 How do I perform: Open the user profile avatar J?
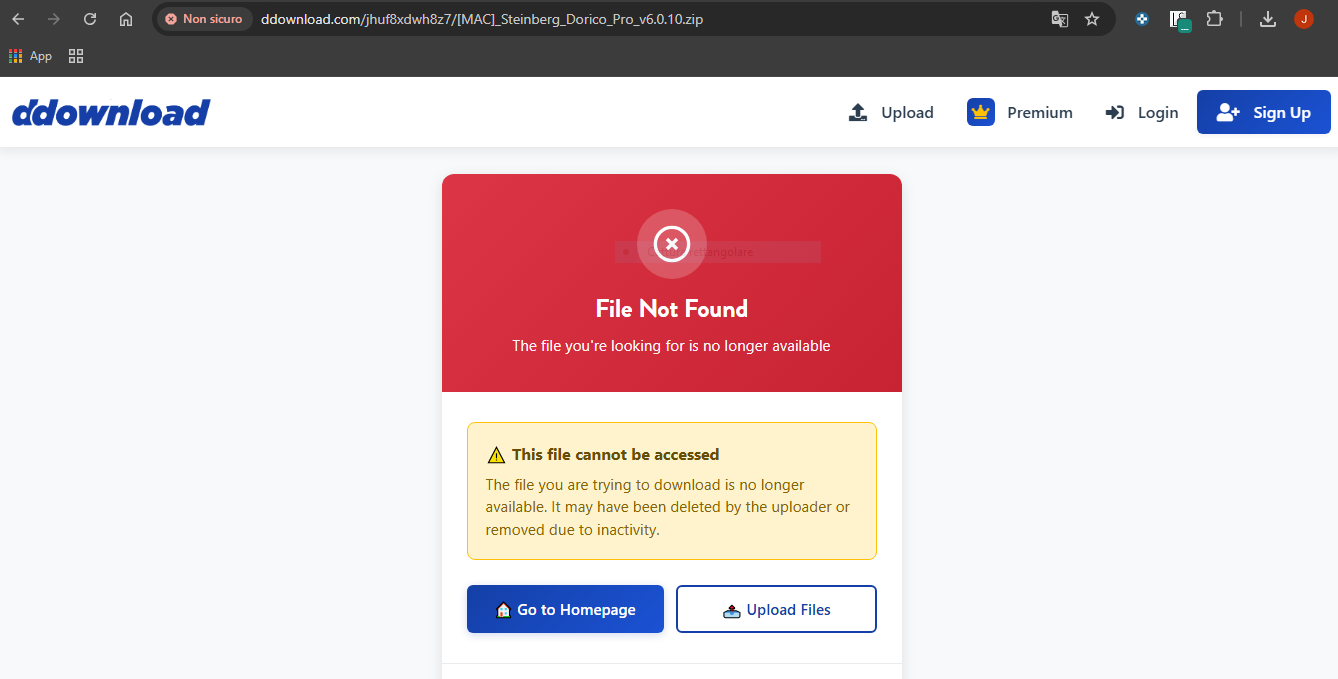pos(1303,19)
